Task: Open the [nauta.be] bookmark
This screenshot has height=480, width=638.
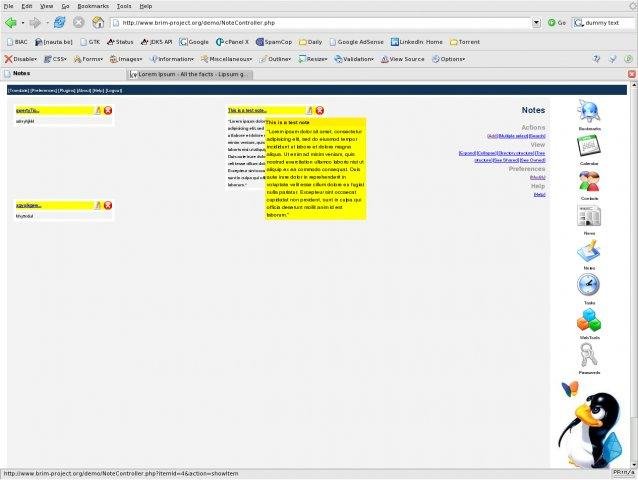Action: click(x=54, y=42)
